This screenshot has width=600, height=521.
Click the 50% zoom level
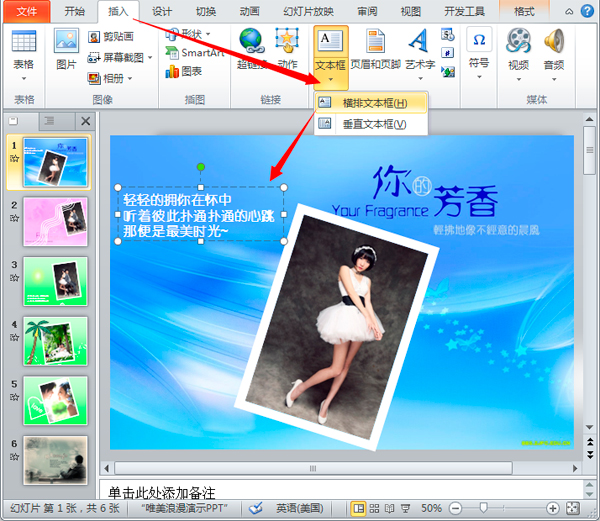tap(431, 508)
